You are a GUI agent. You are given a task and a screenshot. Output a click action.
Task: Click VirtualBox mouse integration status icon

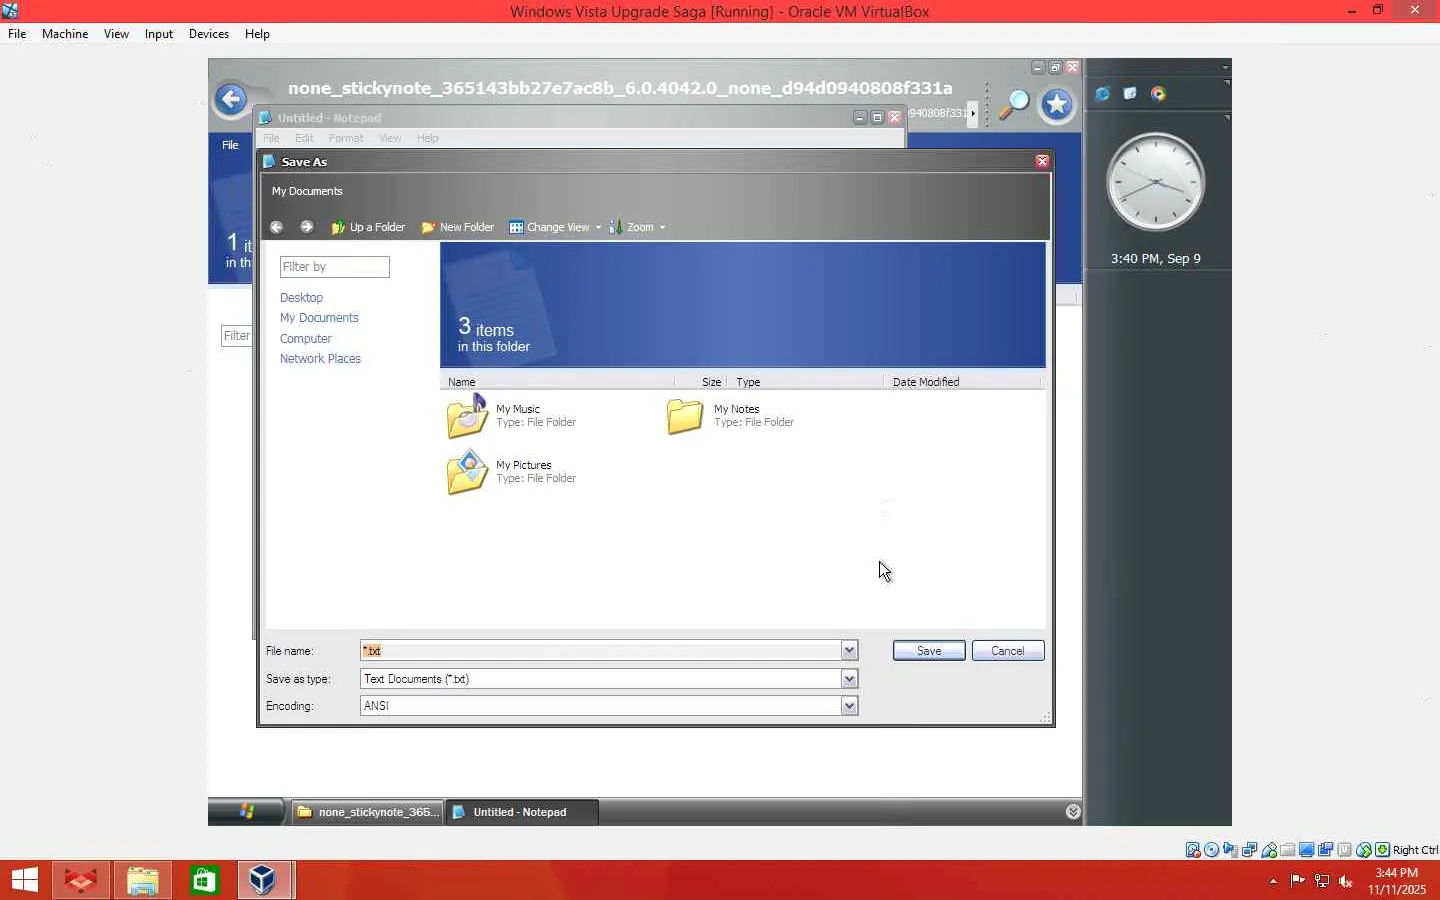(1364, 850)
